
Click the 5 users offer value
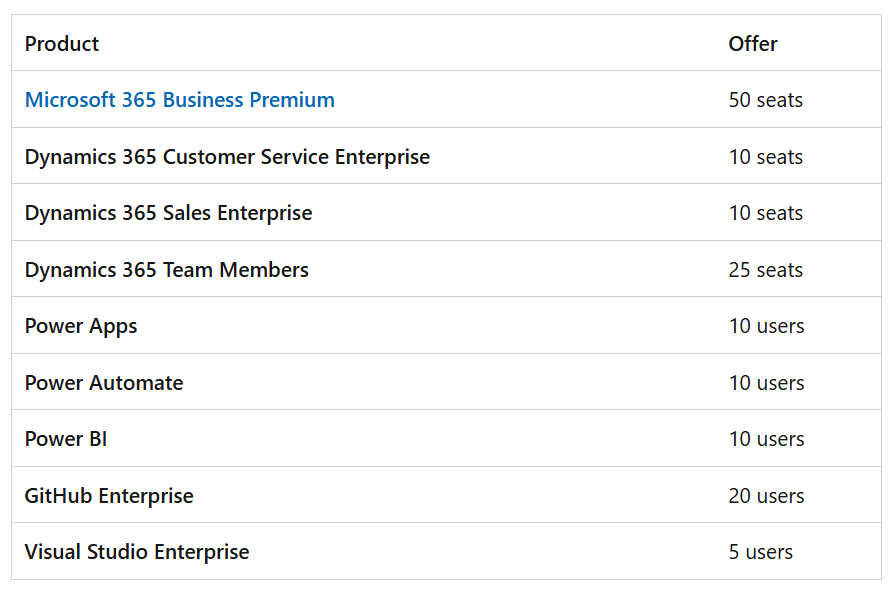tap(761, 552)
